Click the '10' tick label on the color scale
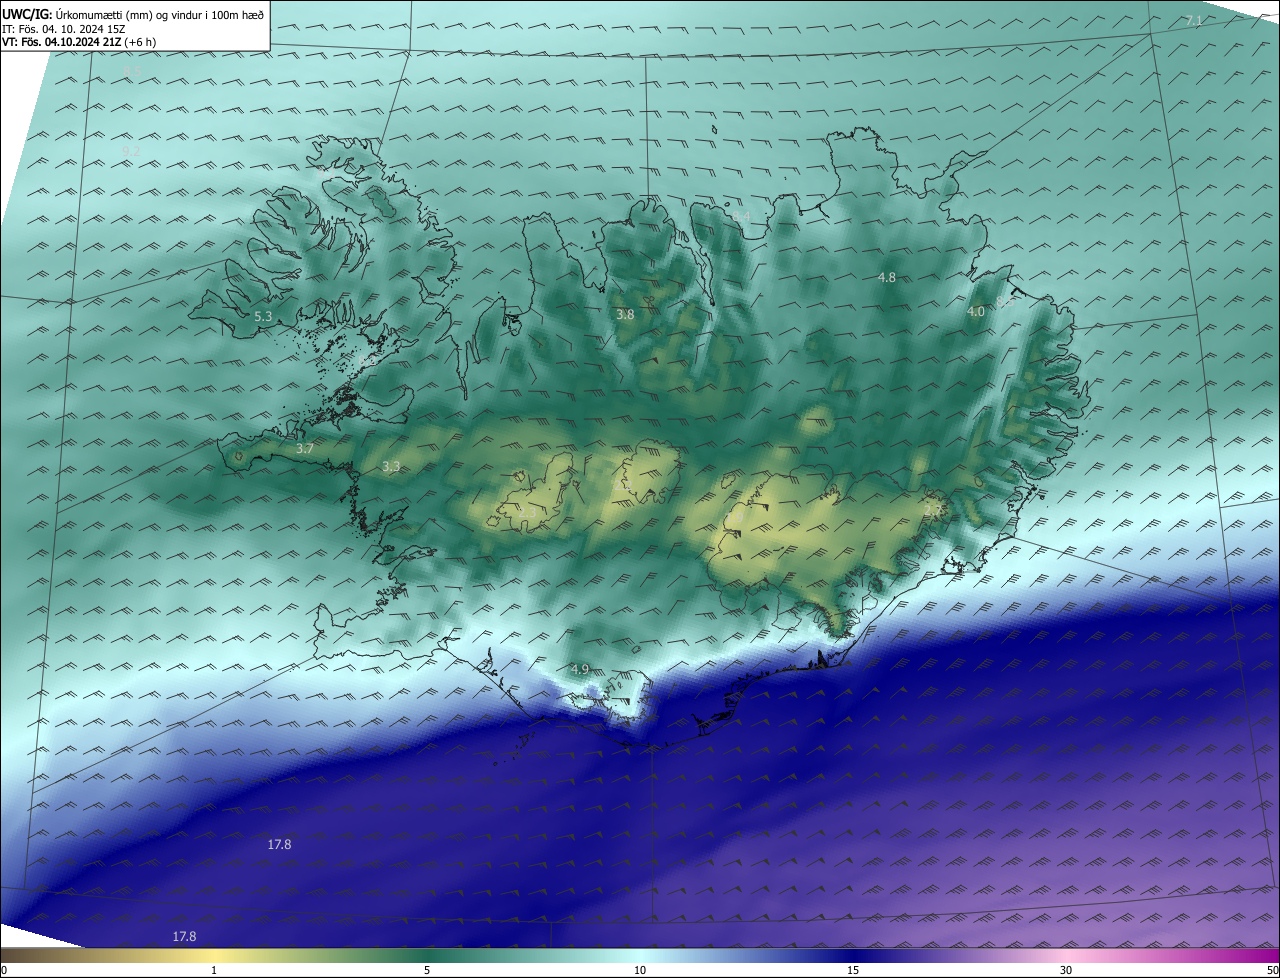Viewport: 1280px width, 978px height. point(640,970)
